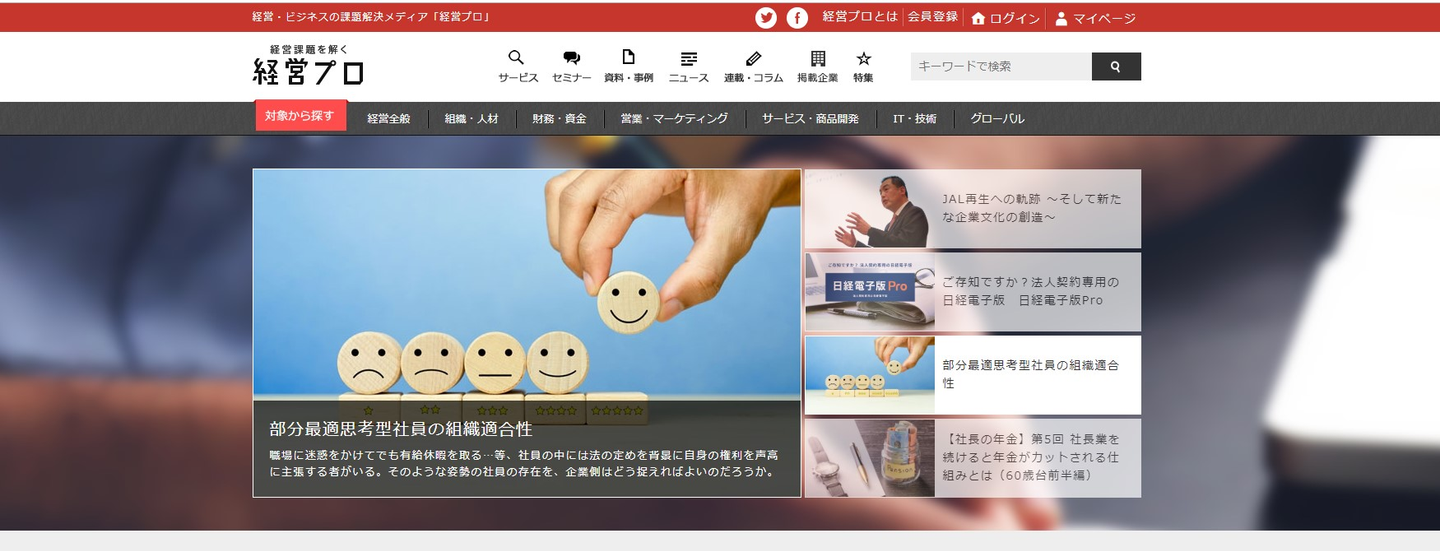The image size is (1440, 551).
Task: Select the 営業・マーケティング category tab
Action: click(x=674, y=118)
